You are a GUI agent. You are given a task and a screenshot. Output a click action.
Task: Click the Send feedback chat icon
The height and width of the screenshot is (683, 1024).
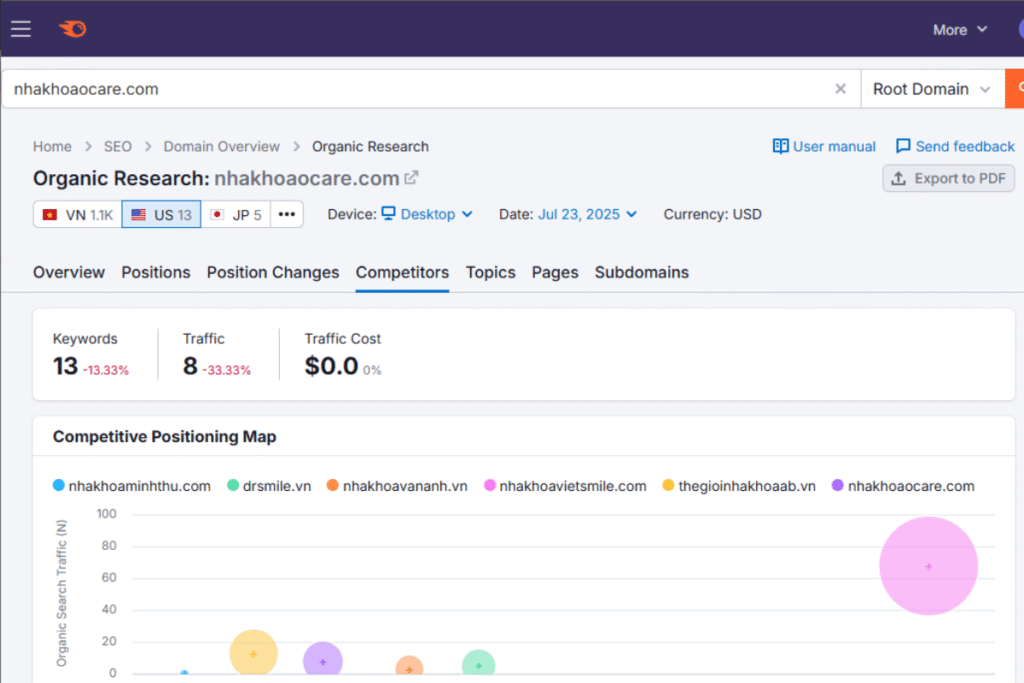pyautogui.click(x=903, y=146)
